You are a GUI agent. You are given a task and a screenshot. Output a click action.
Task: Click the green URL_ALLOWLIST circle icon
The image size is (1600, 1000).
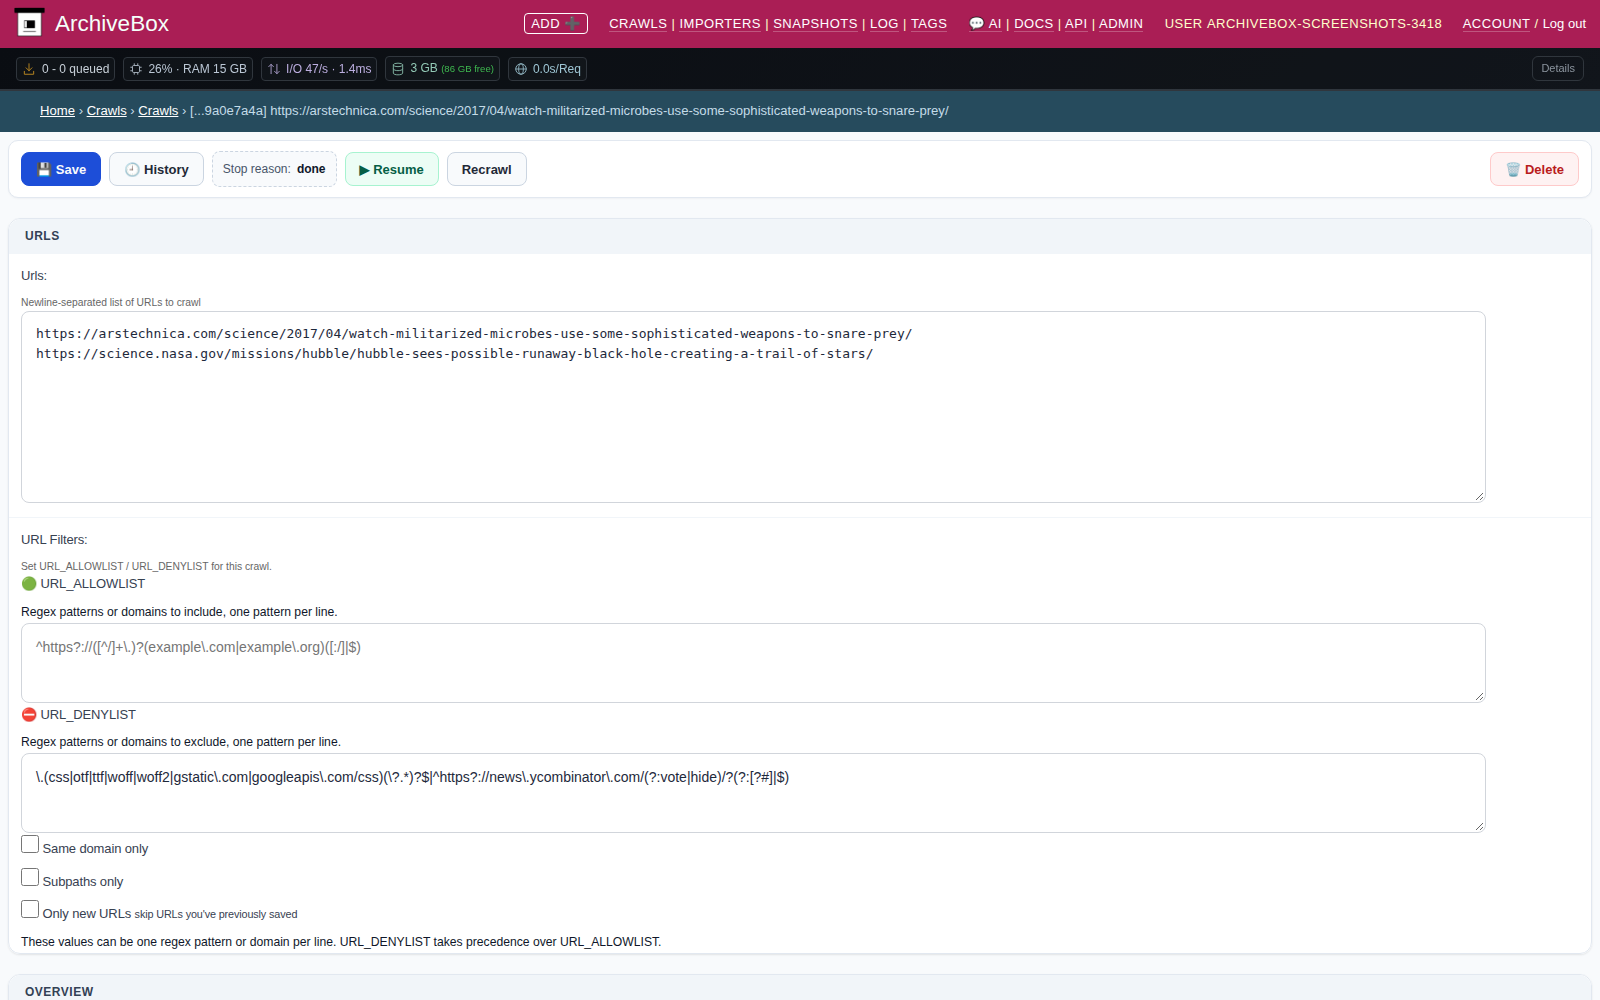[x=29, y=584]
